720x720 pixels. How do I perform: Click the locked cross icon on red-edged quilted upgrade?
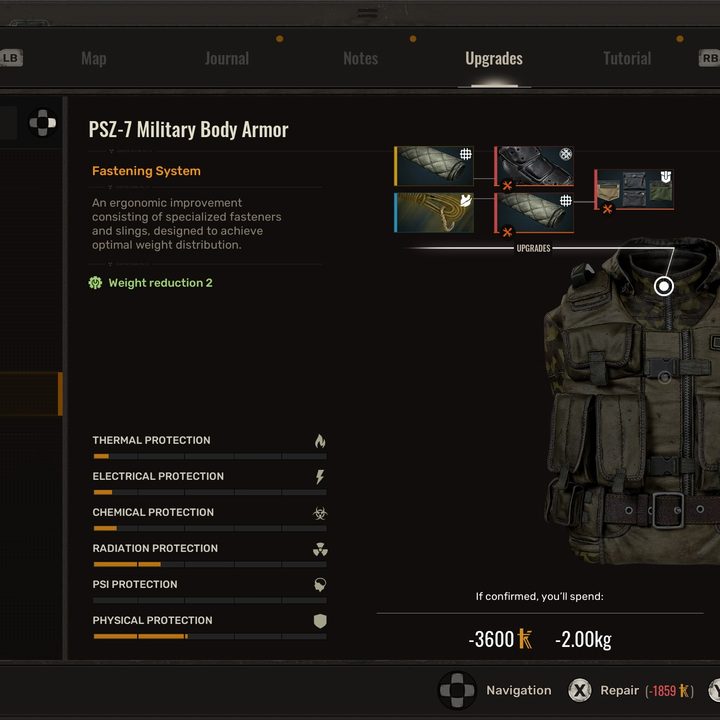(x=507, y=232)
